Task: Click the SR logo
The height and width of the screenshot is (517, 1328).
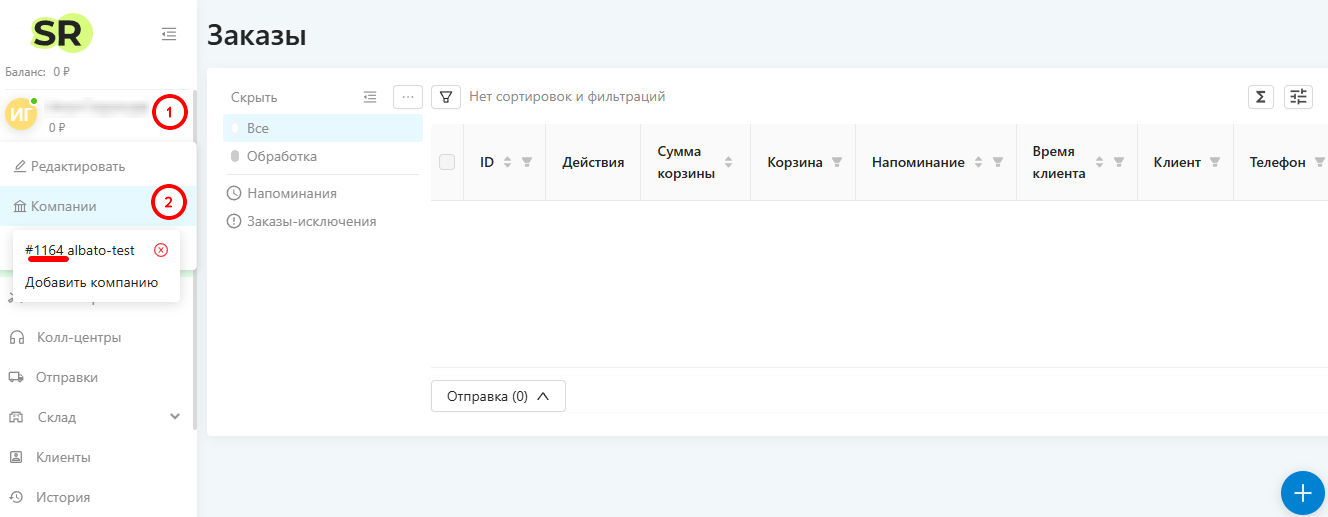Action: click(62, 34)
